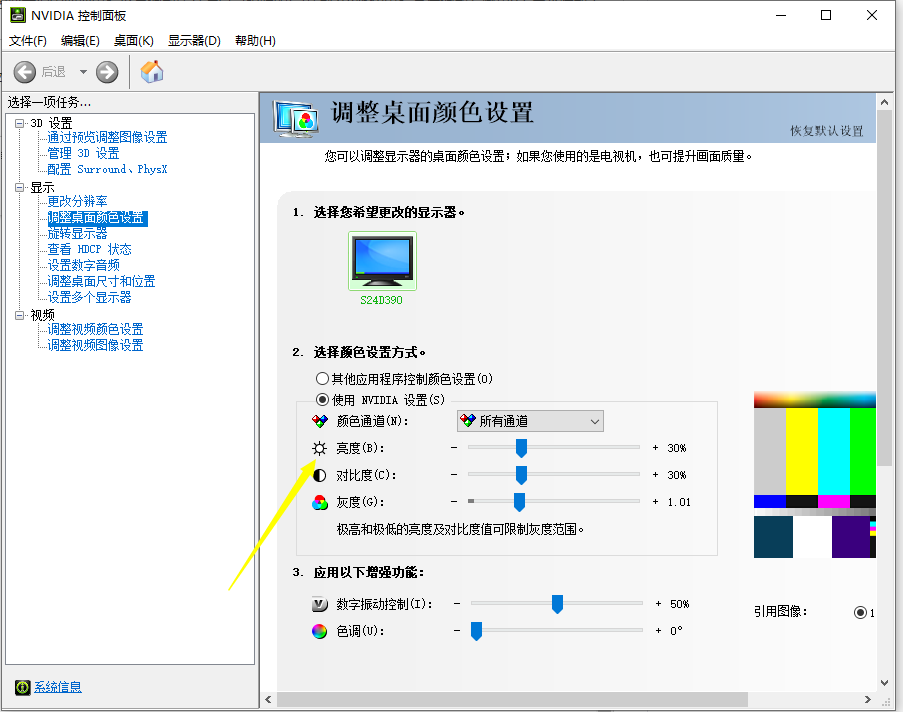This screenshot has height=712, width=903.
Task: Open 调整视频图像设置 task
Action: coord(95,345)
